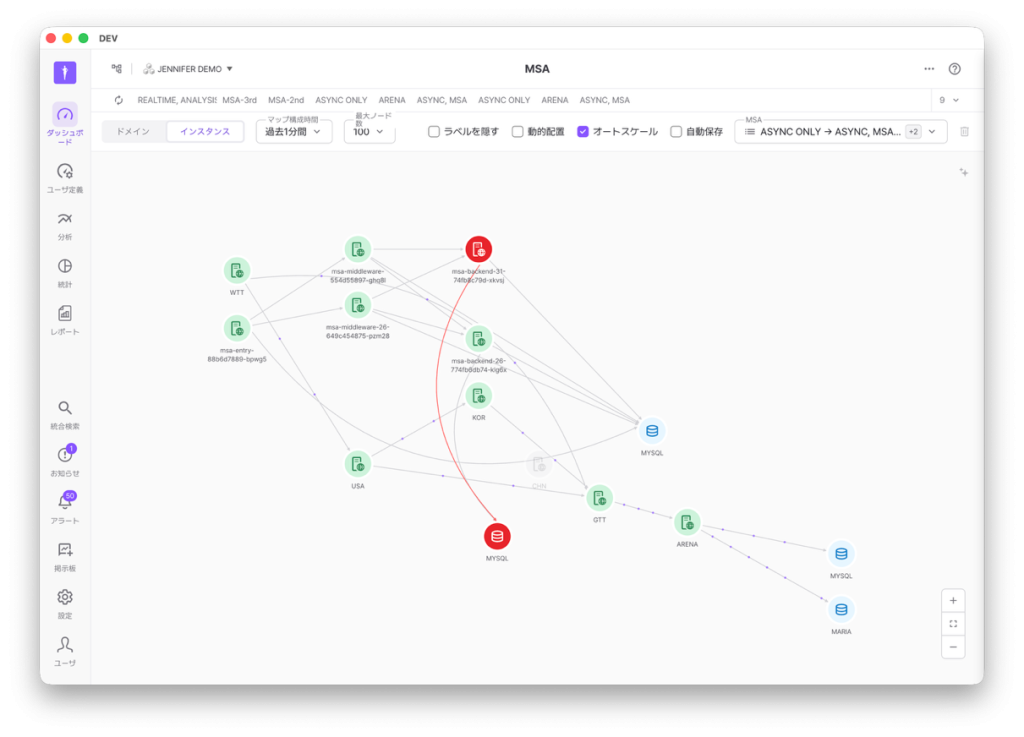
Task: Open the 統計 statistics pie icon
Action: tap(65, 267)
